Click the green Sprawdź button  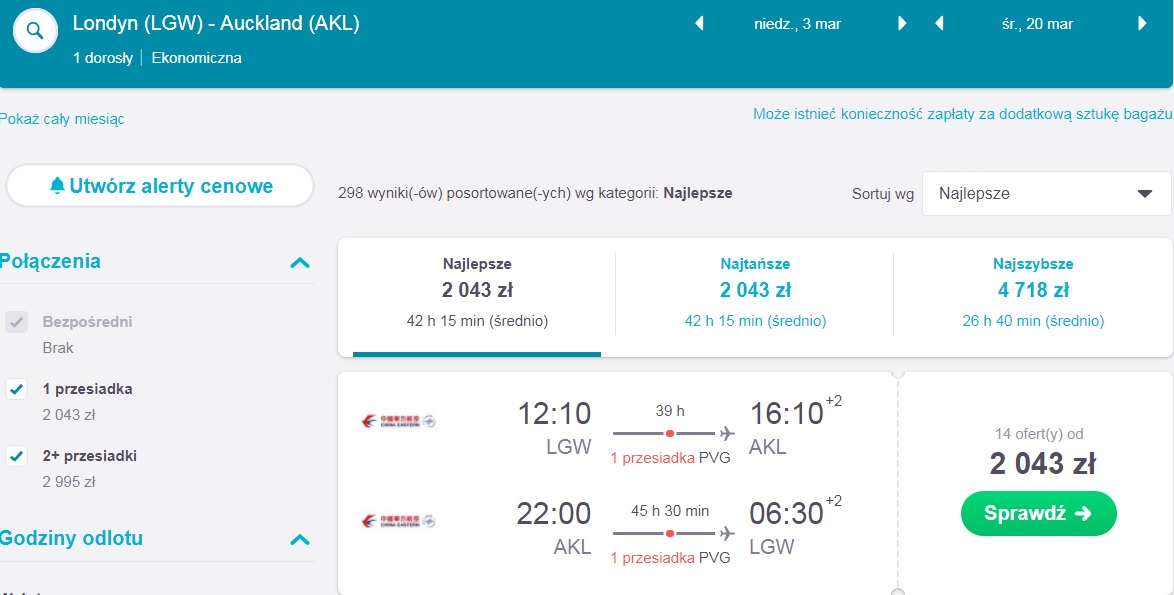[x=1038, y=513]
